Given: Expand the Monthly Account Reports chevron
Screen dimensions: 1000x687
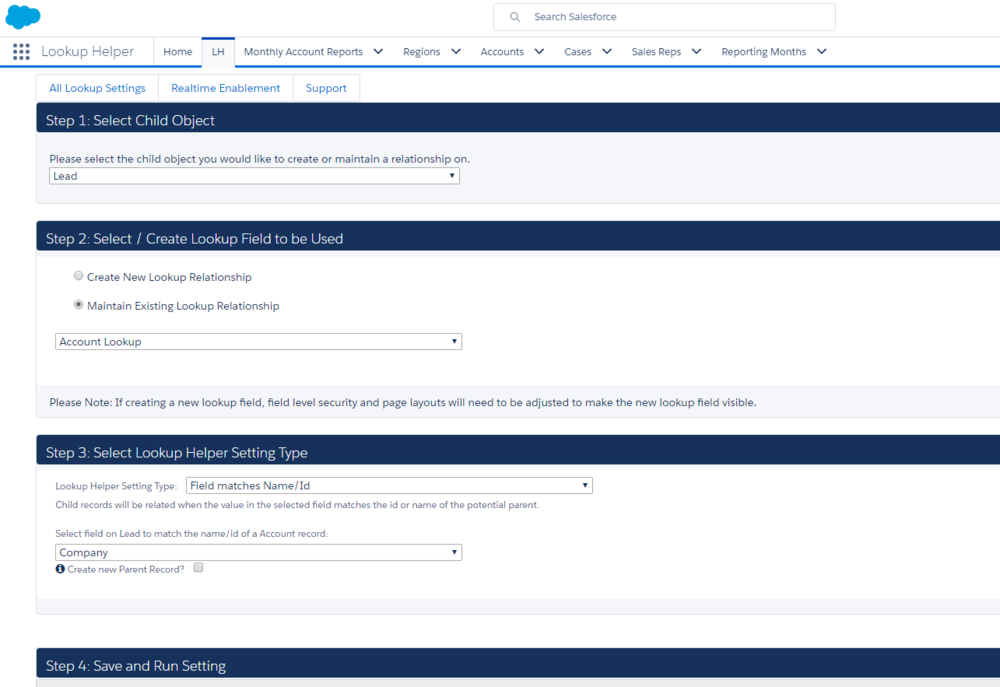Looking at the screenshot, I should [378, 52].
